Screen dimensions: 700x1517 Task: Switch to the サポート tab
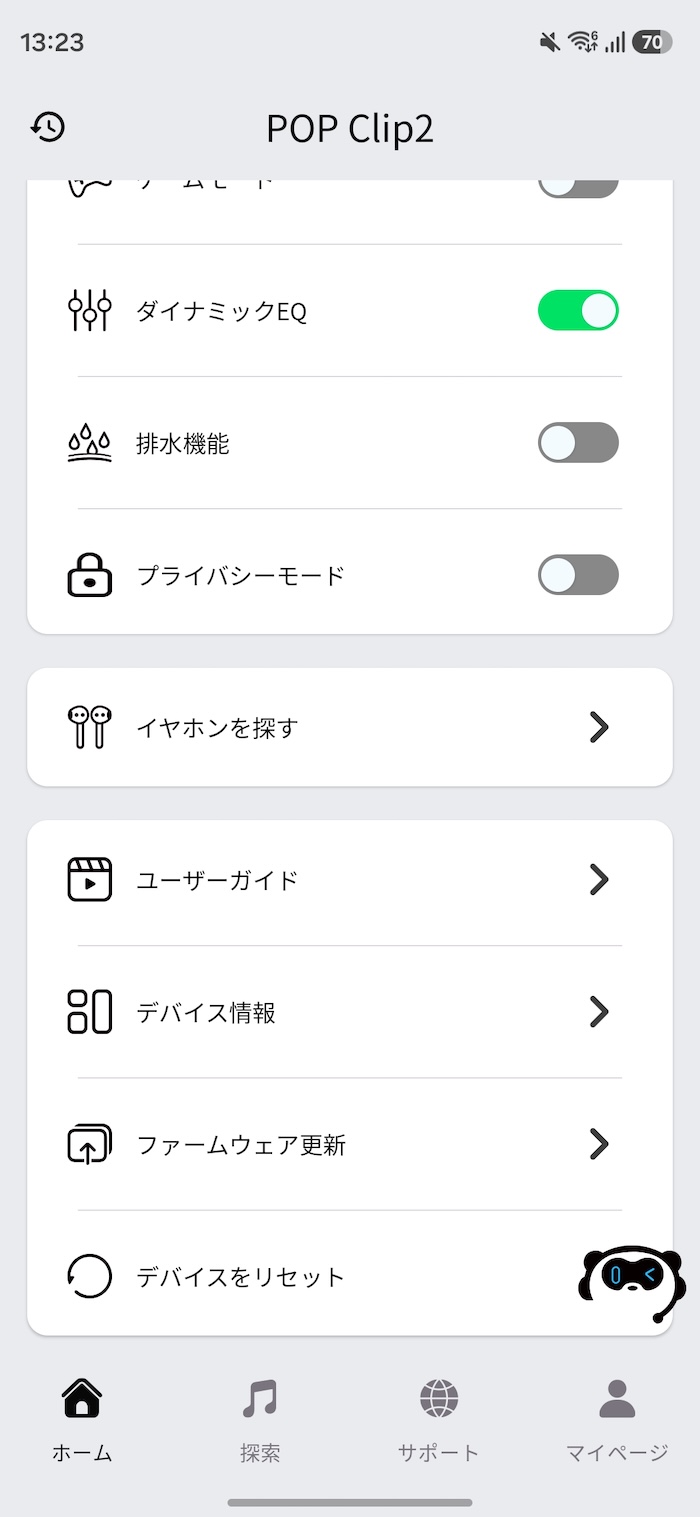tap(438, 1420)
